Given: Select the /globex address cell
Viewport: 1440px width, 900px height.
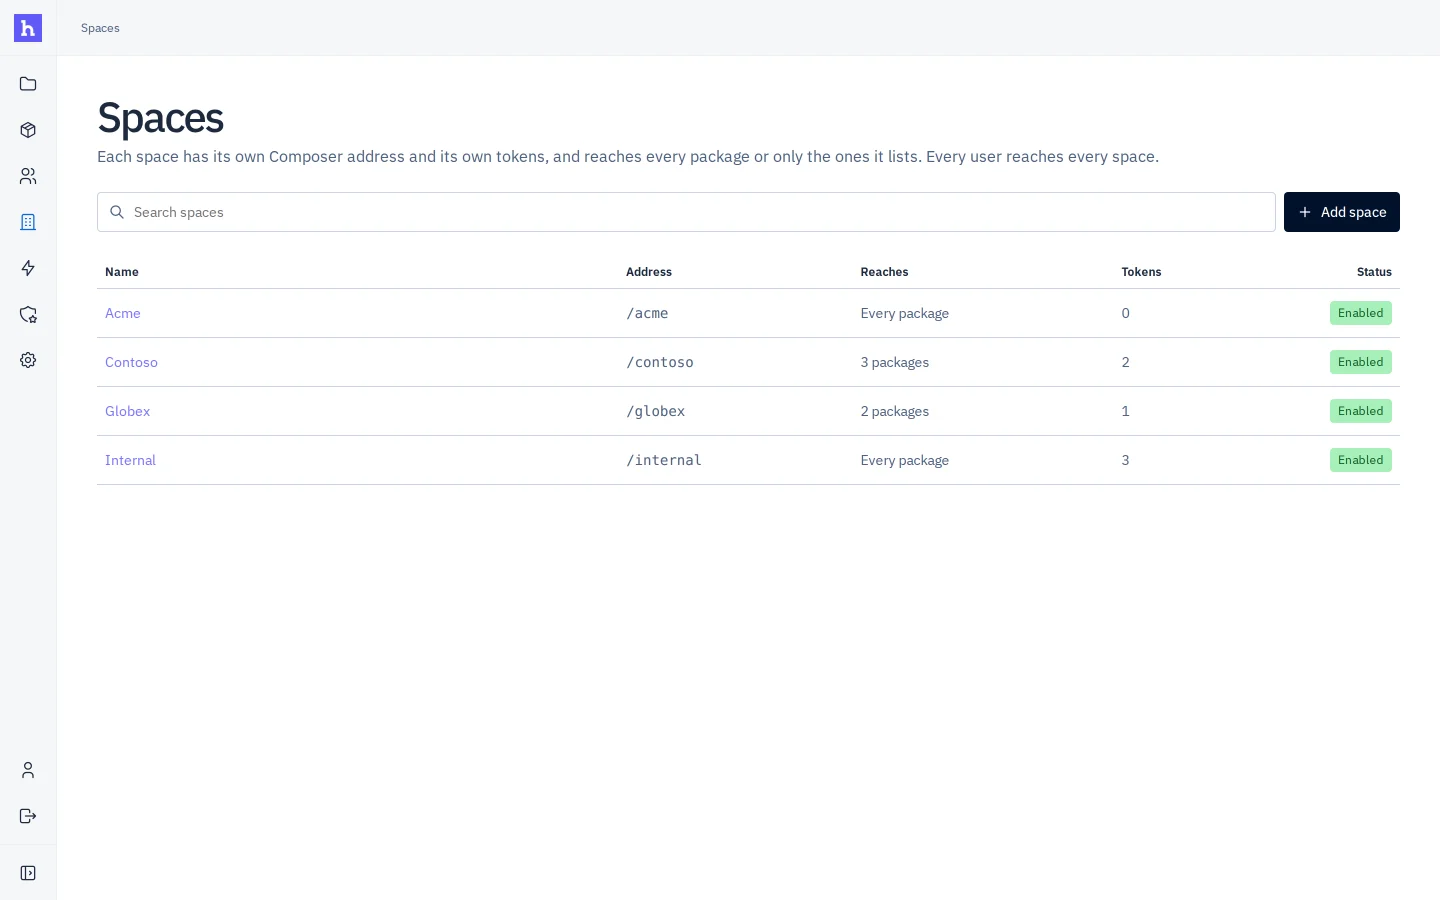Looking at the screenshot, I should click(656, 411).
